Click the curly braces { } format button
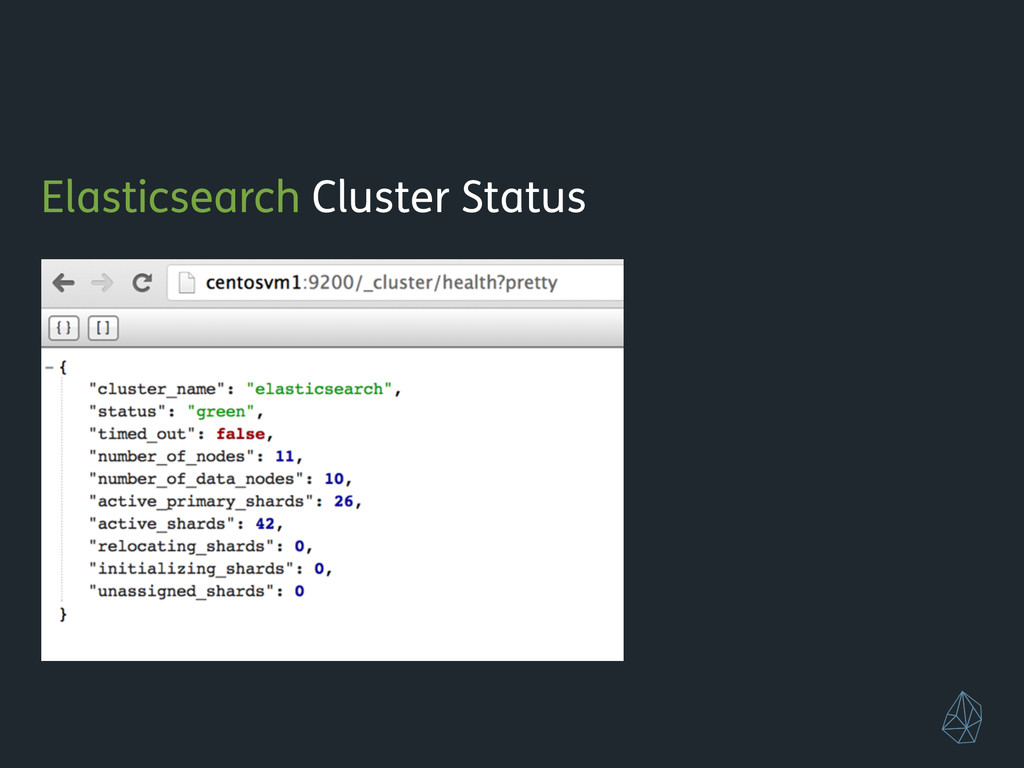 click(64, 328)
